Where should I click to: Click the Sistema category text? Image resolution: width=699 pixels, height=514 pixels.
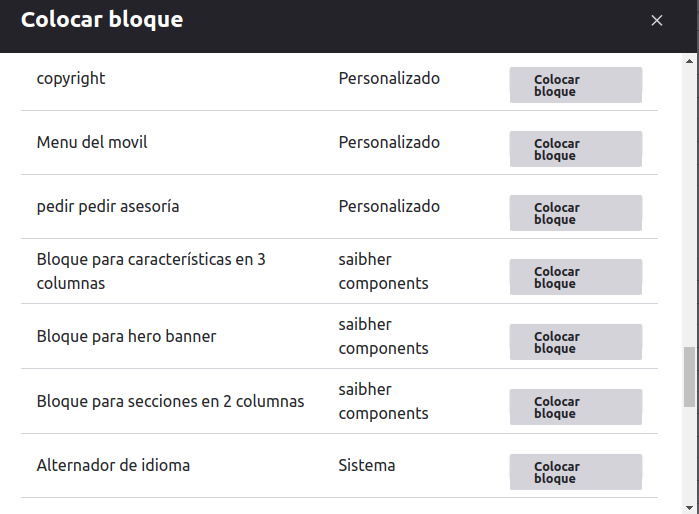367,465
